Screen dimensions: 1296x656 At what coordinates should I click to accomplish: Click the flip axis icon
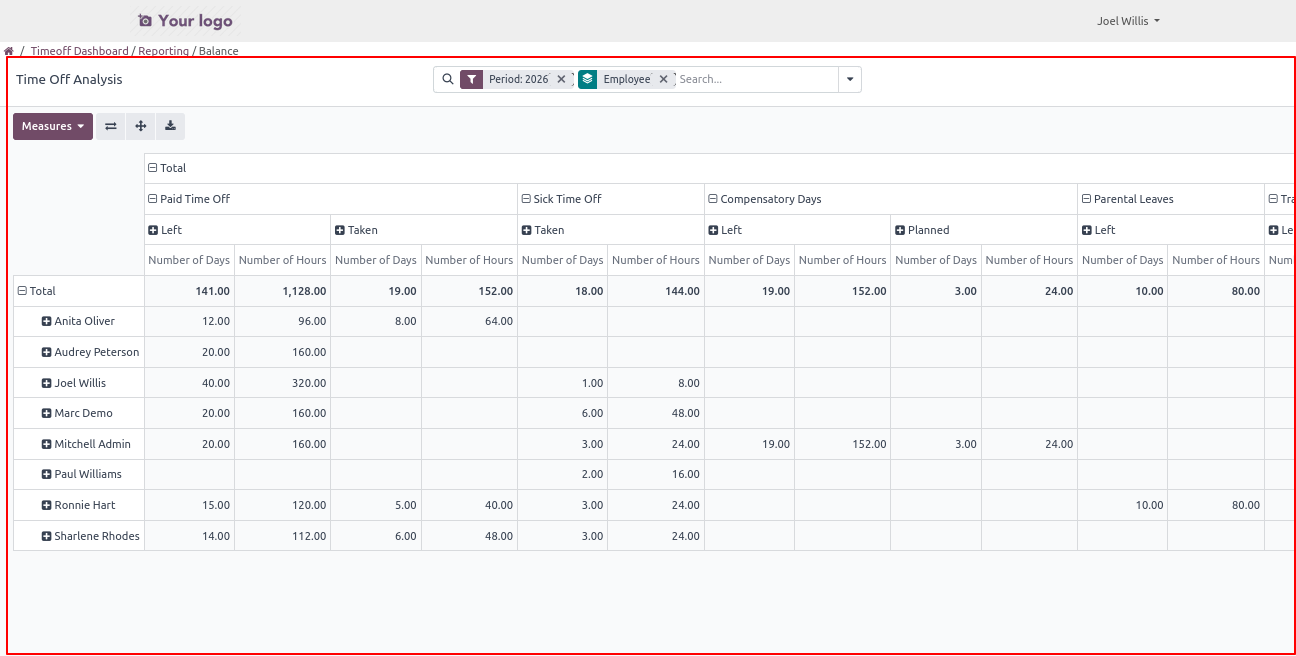[110, 126]
